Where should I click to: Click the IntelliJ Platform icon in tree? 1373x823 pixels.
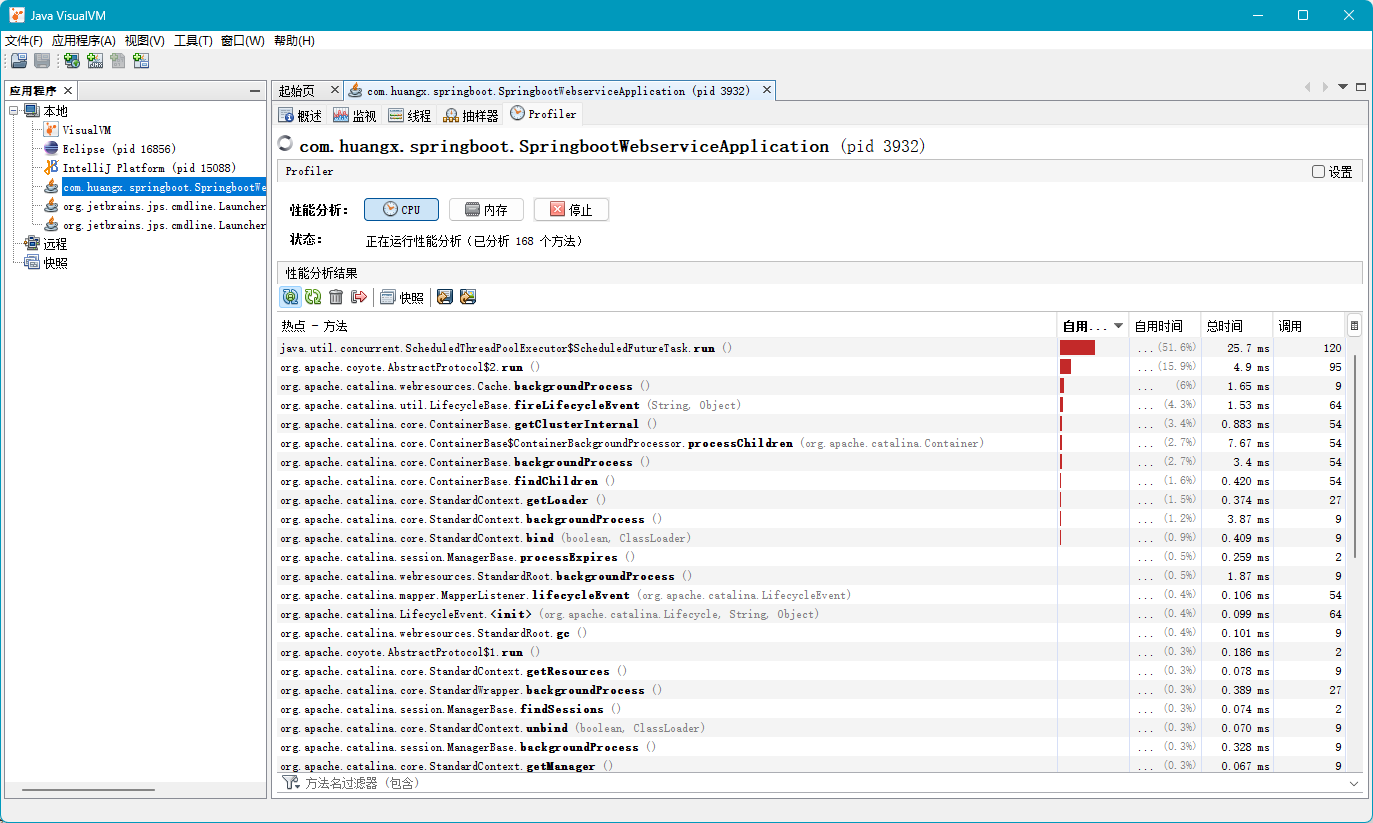click(51, 168)
